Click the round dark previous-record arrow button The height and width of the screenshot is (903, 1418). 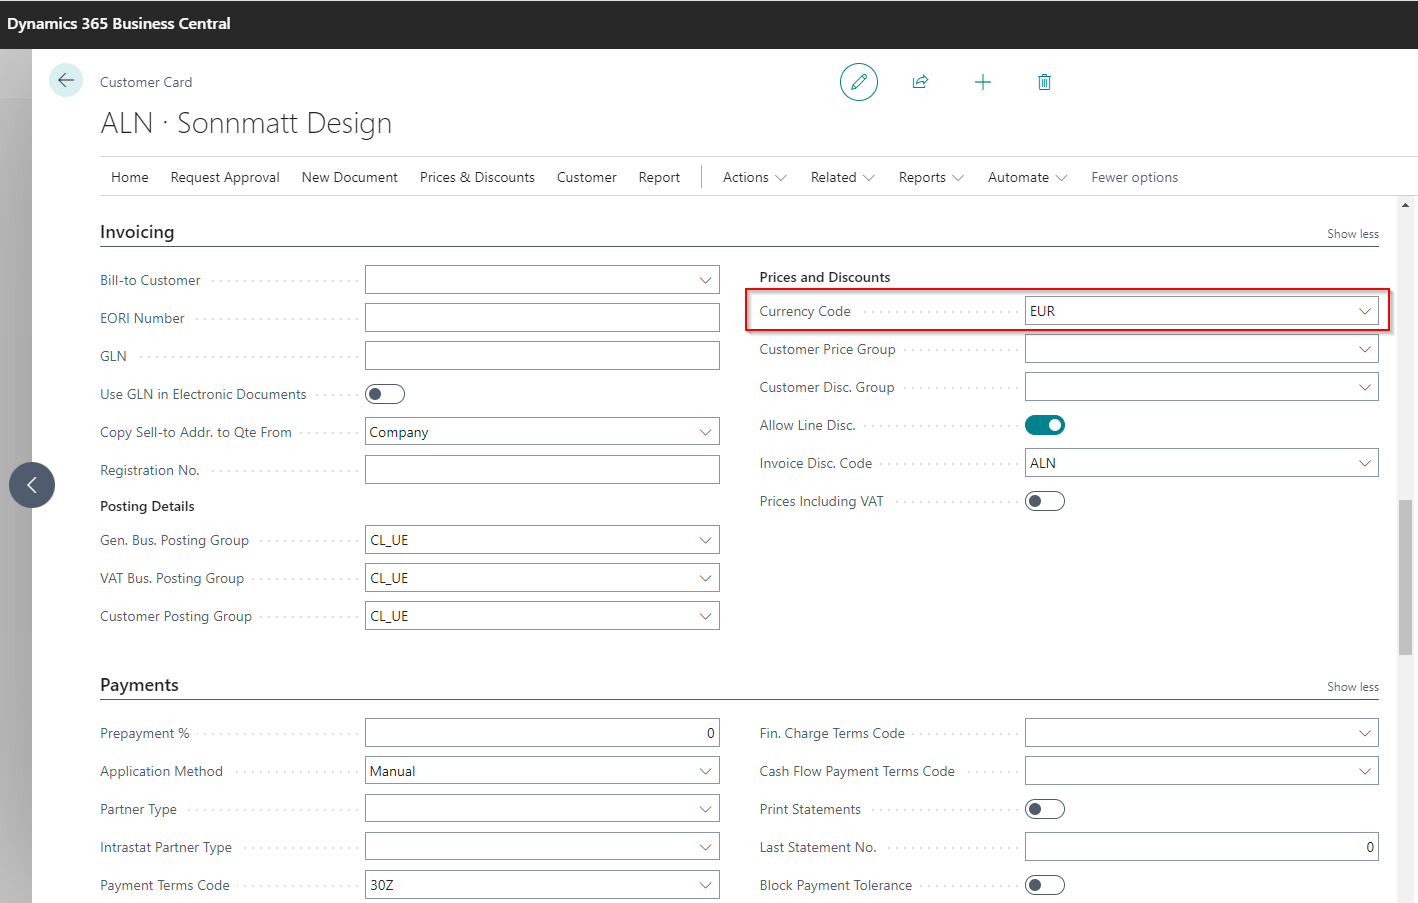coord(32,485)
